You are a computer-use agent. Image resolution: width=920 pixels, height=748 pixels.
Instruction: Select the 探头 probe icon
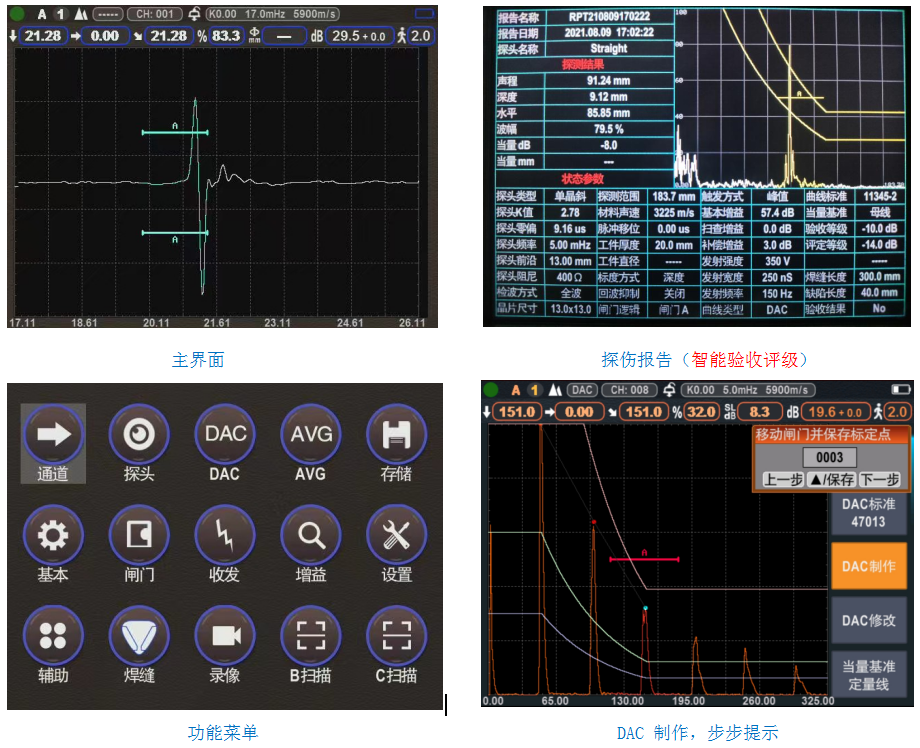coord(139,435)
